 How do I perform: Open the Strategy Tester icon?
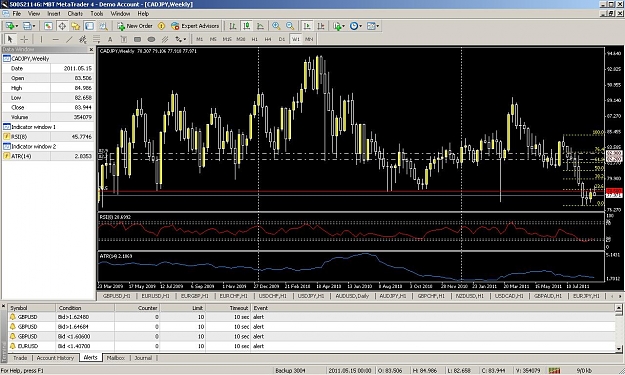(103, 26)
